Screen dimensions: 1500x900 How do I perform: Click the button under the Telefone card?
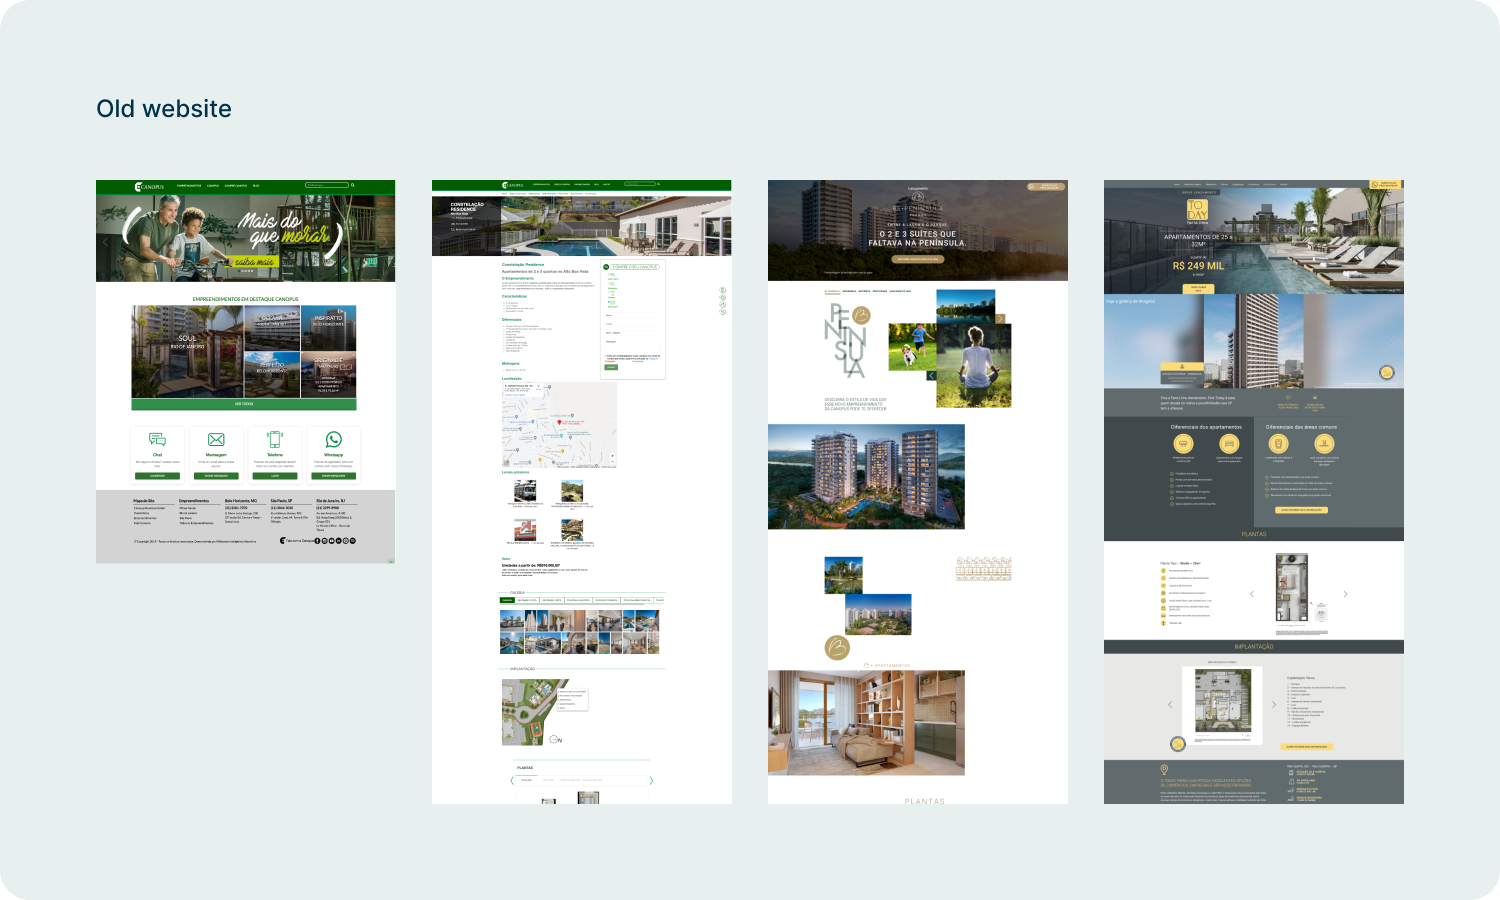[274, 476]
